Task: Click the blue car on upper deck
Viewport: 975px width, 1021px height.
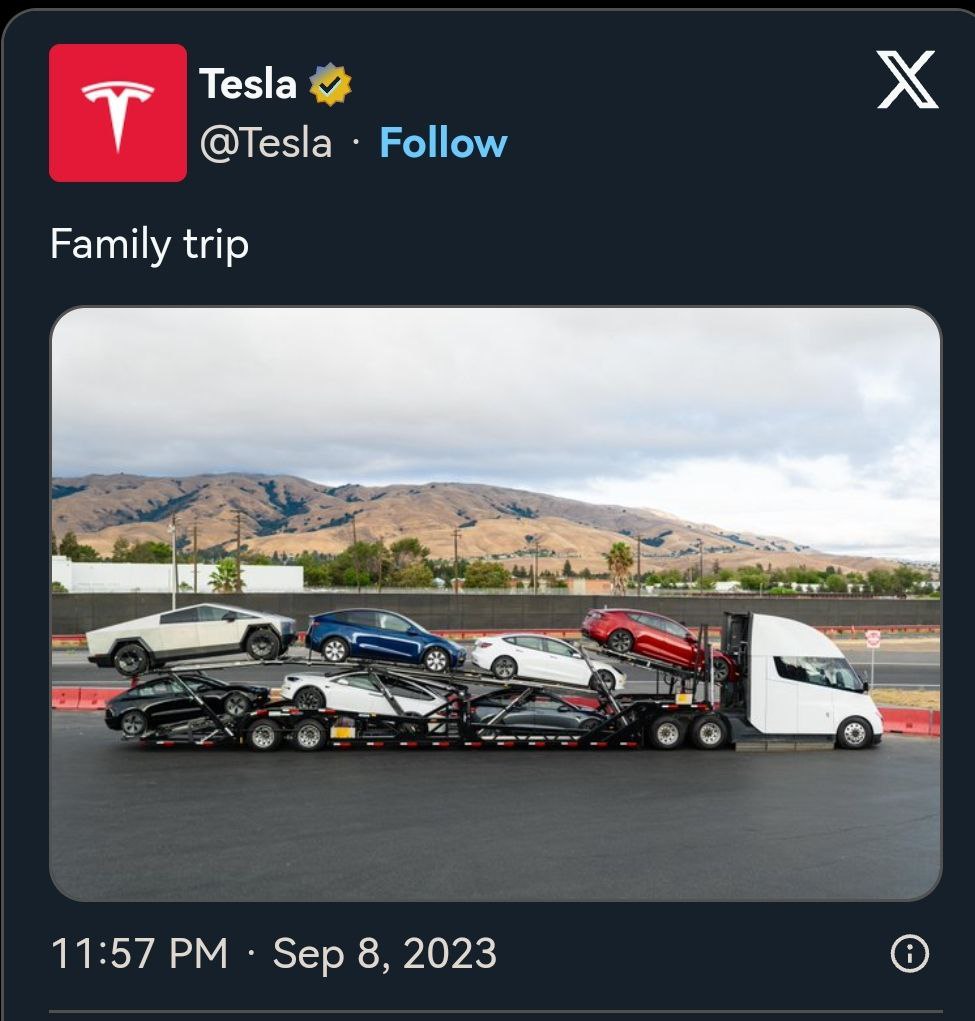Action: tap(385, 639)
